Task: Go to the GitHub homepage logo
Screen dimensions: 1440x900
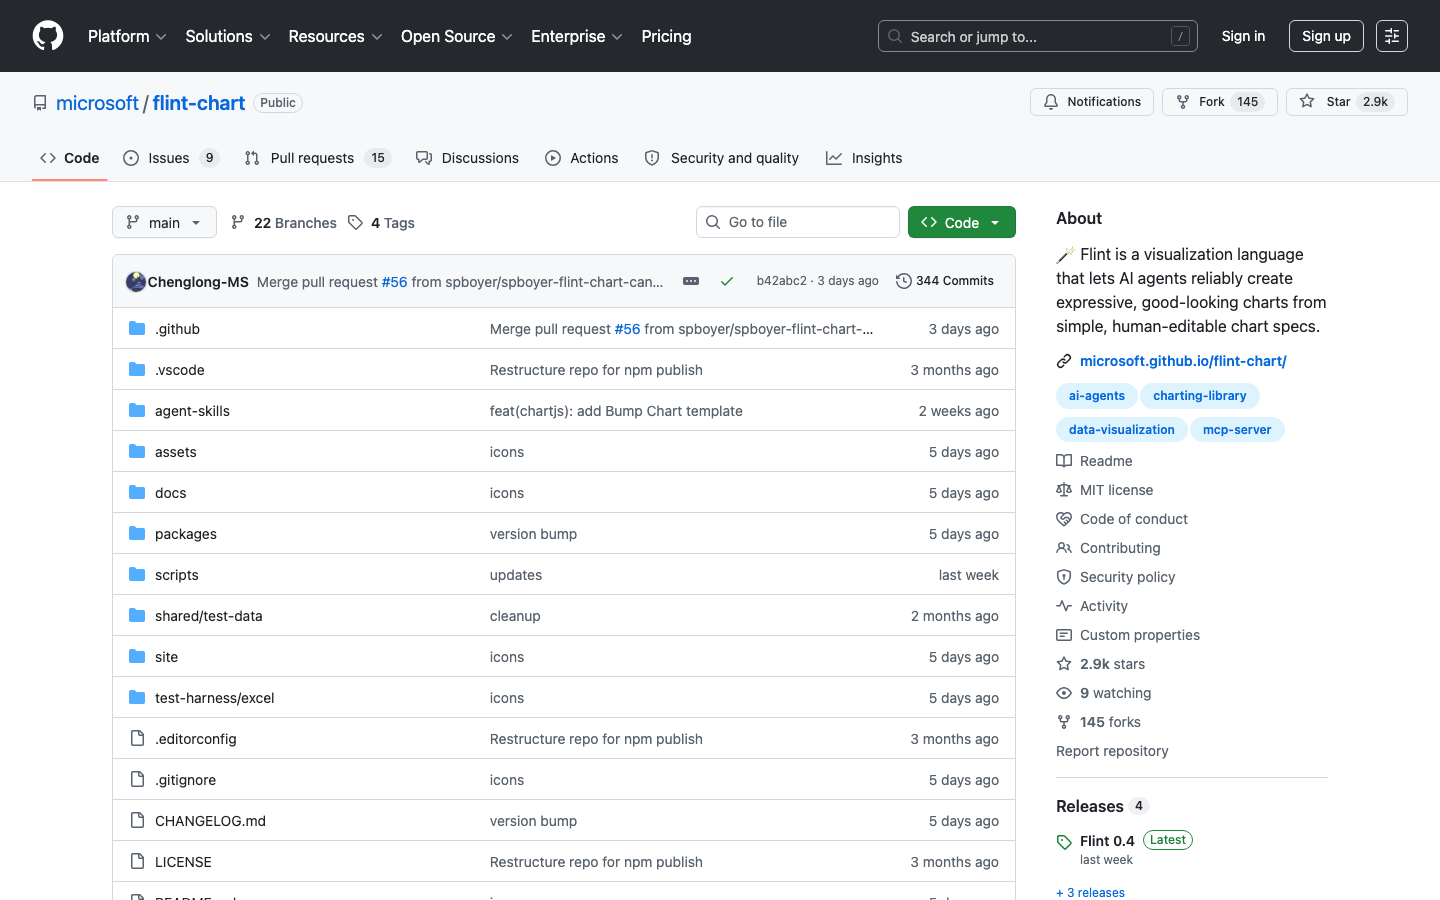Action: click(x=48, y=36)
